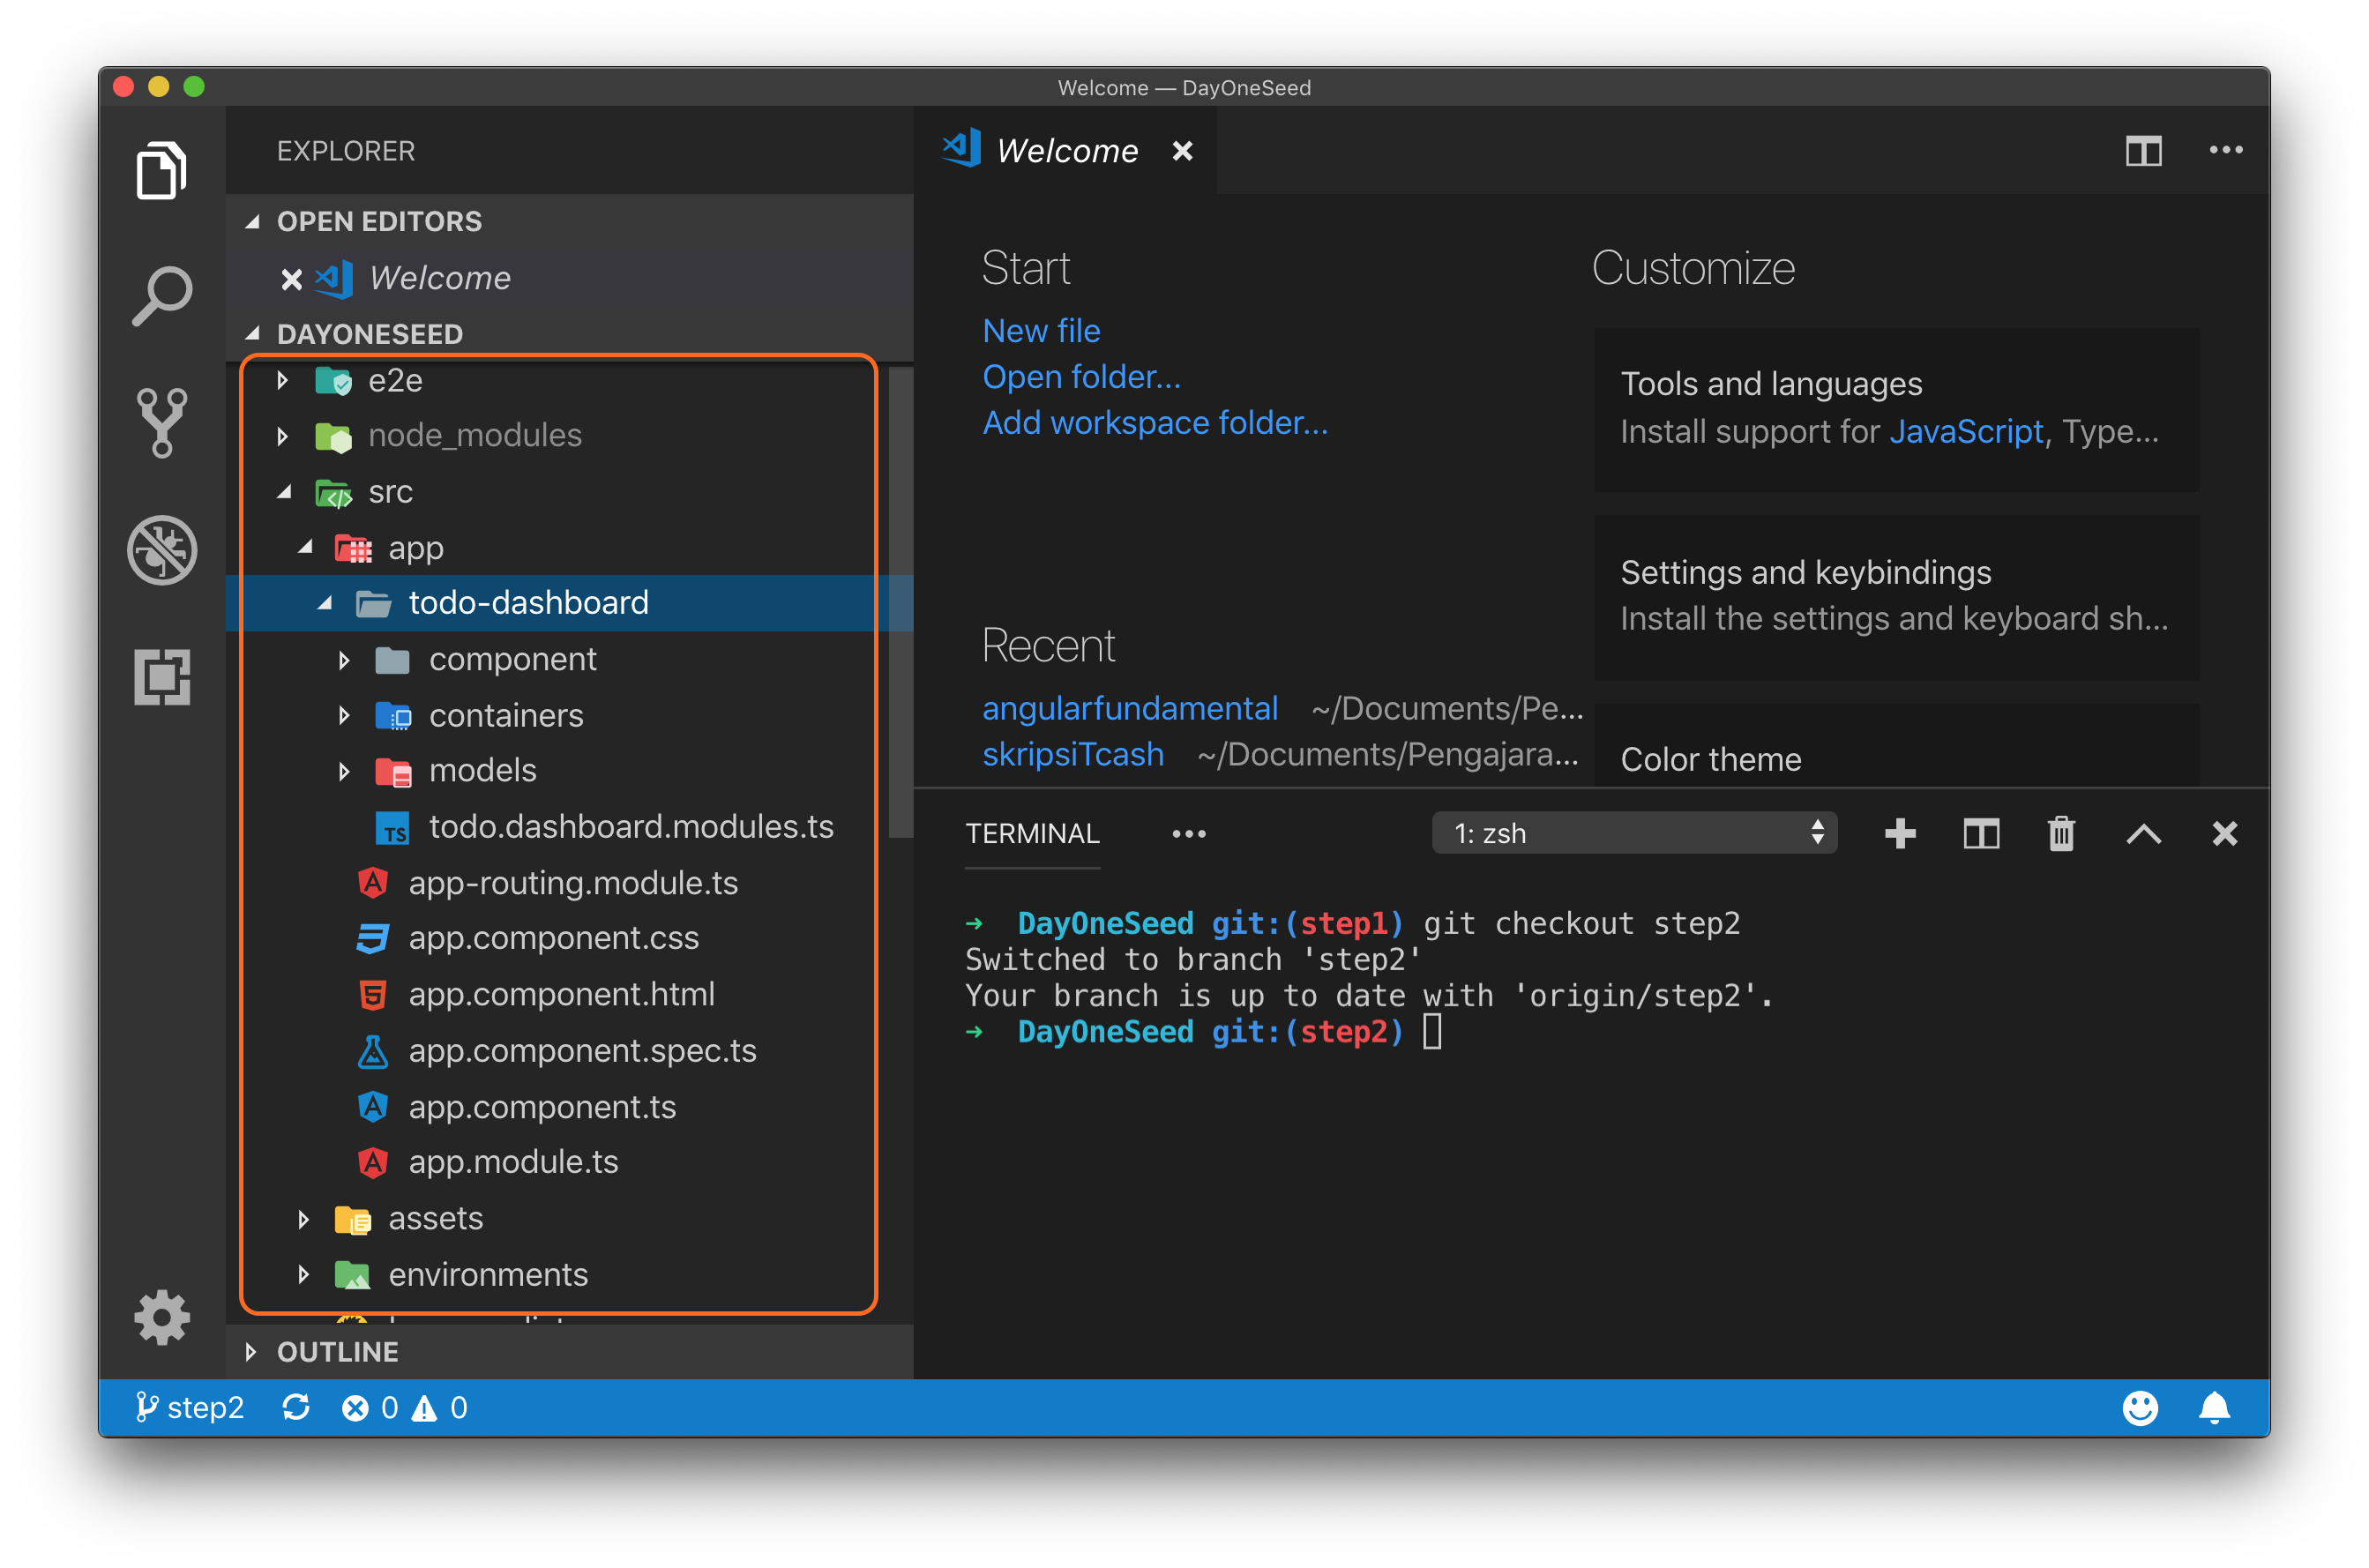2369x1568 pixels.
Task: Expand the environments folder
Action: click(x=304, y=1275)
